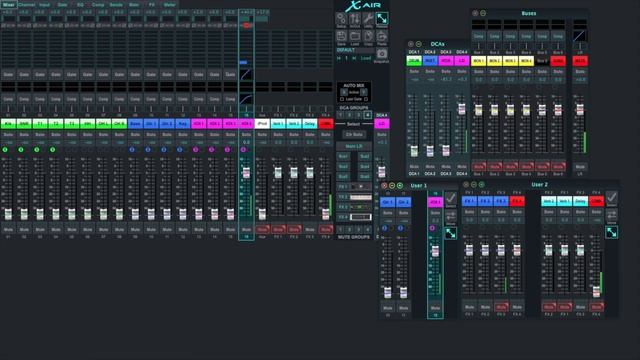Select the Delay channel label in main mixer
640x360 pixels.
[310, 123]
